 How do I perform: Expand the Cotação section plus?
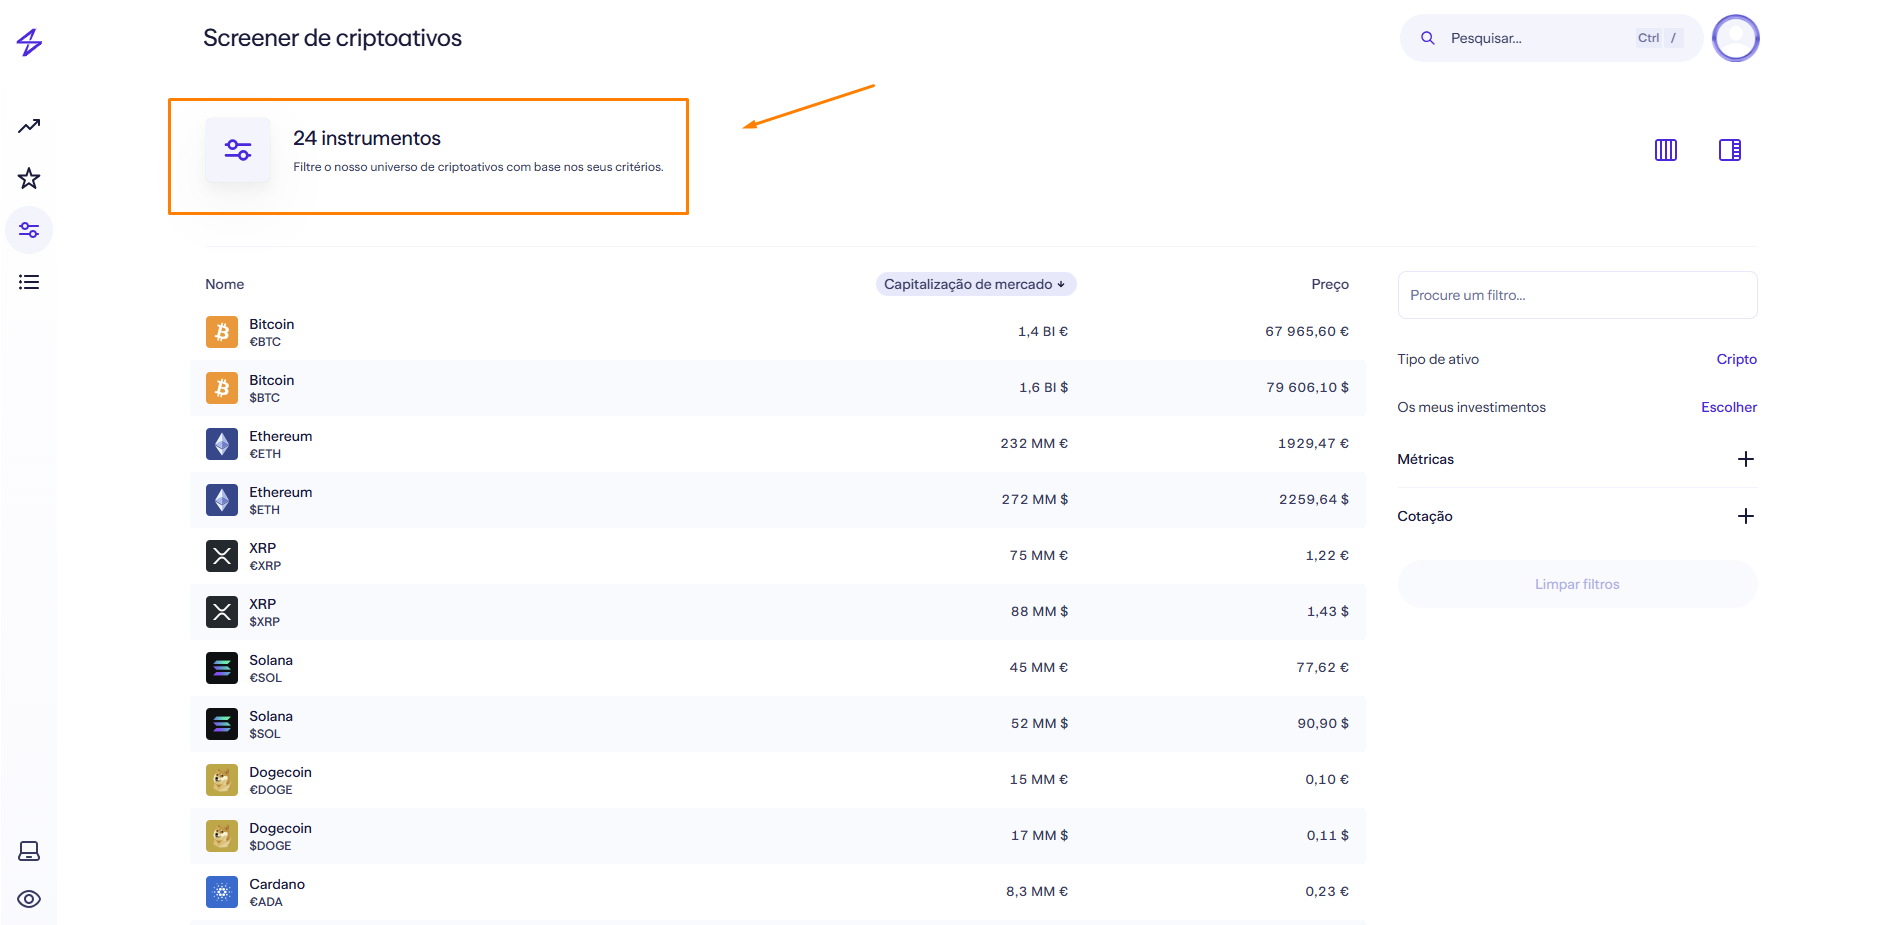(x=1746, y=516)
